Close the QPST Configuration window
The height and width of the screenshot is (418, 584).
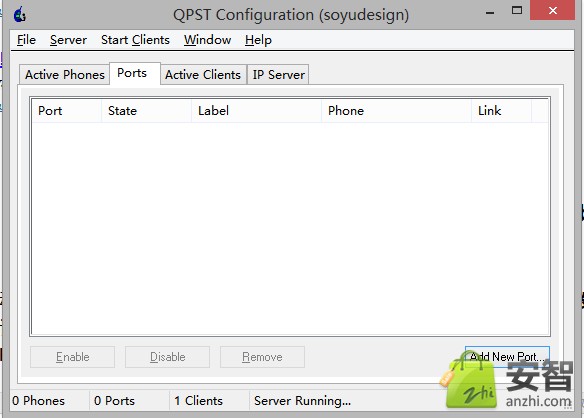553,10
